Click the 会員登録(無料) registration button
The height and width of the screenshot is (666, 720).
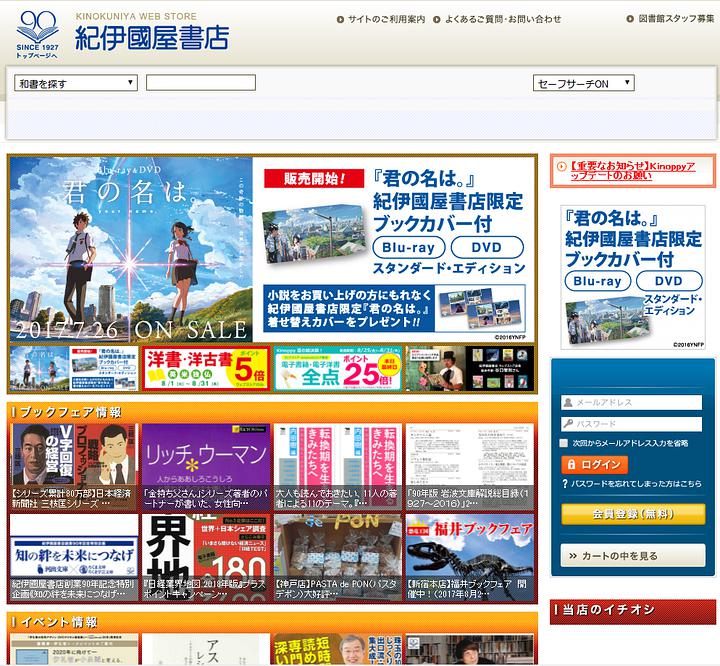pos(632,514)
